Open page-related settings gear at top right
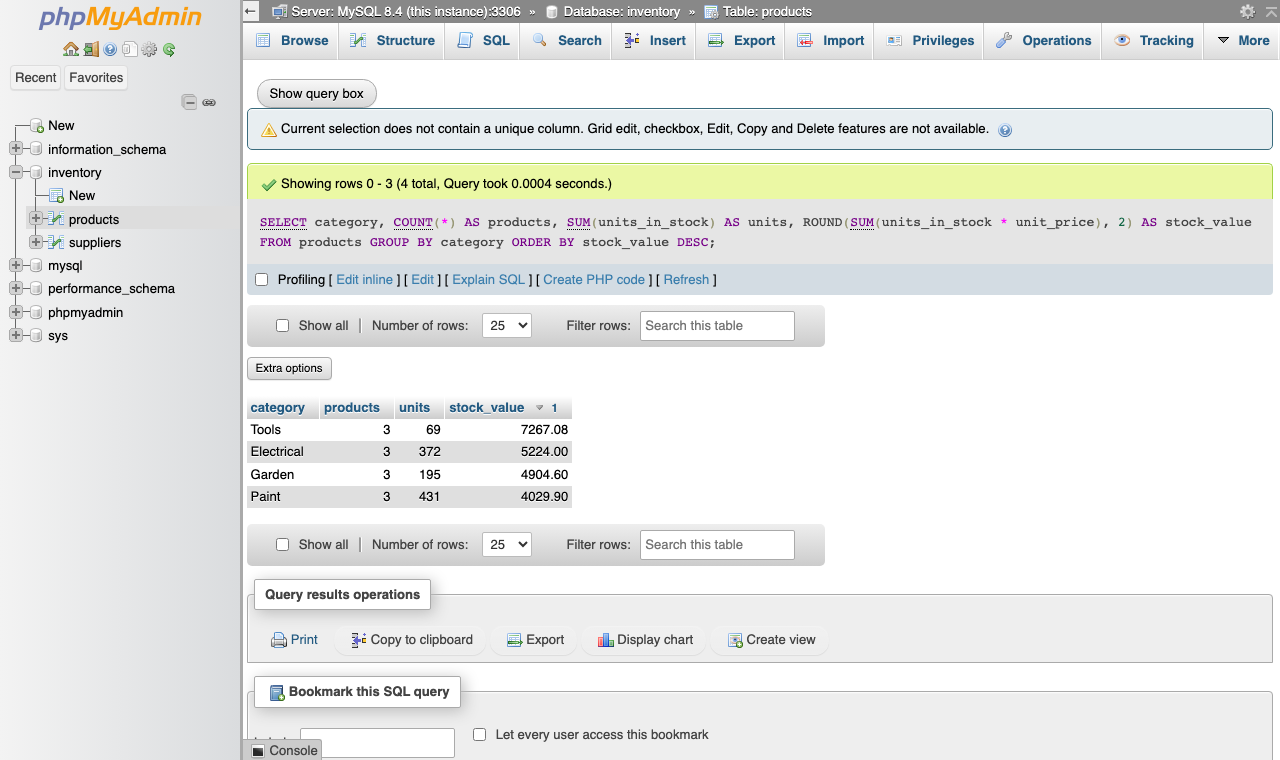 click(1247, 11)
